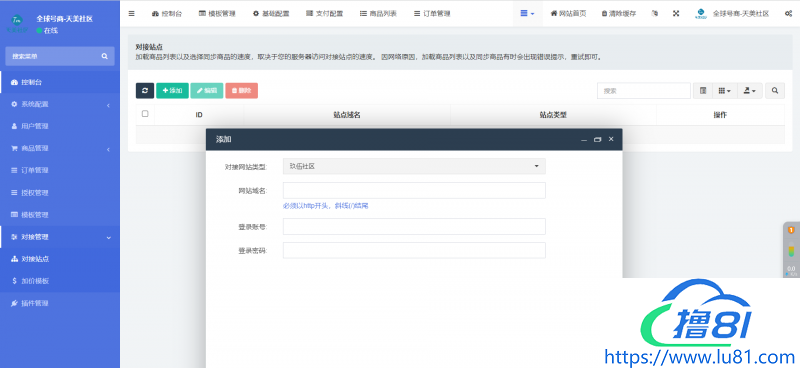Click the 登录账号 input field
The width and height of the screenshot is (800, 368).
tap(414, 227)
